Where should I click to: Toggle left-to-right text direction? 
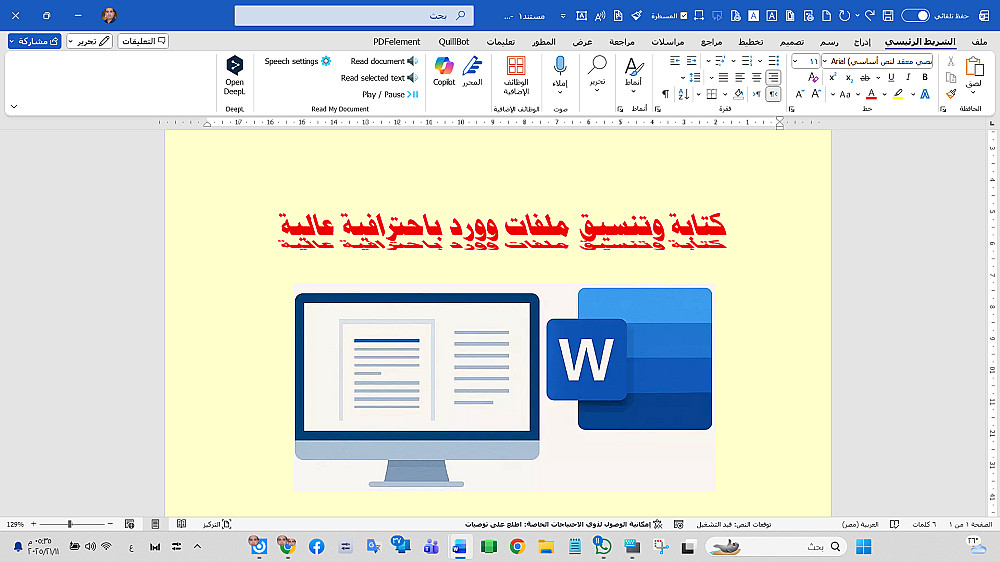click(x=756, y=94)
